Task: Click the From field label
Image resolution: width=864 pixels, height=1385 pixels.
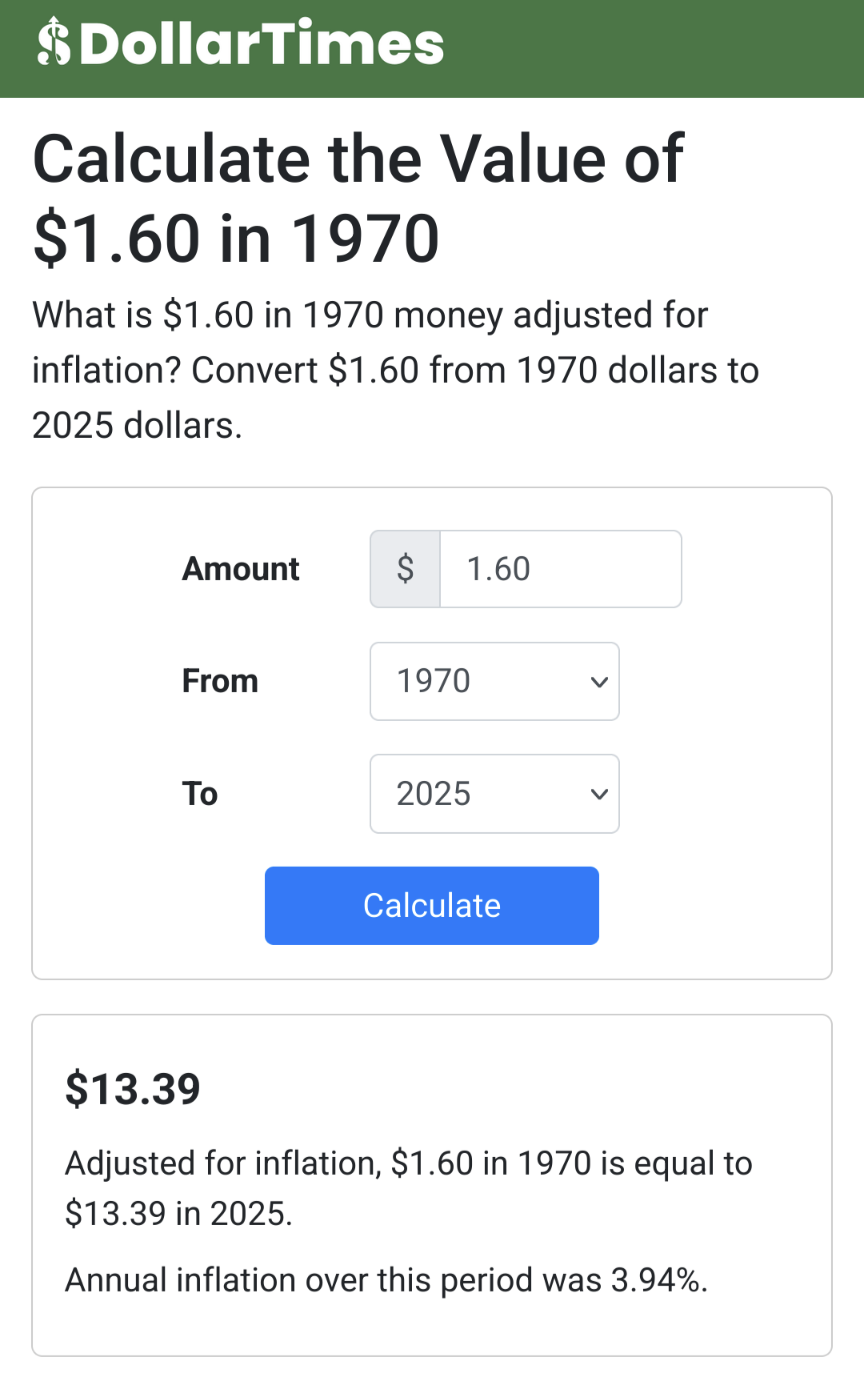Action: (x=220, y=681)
